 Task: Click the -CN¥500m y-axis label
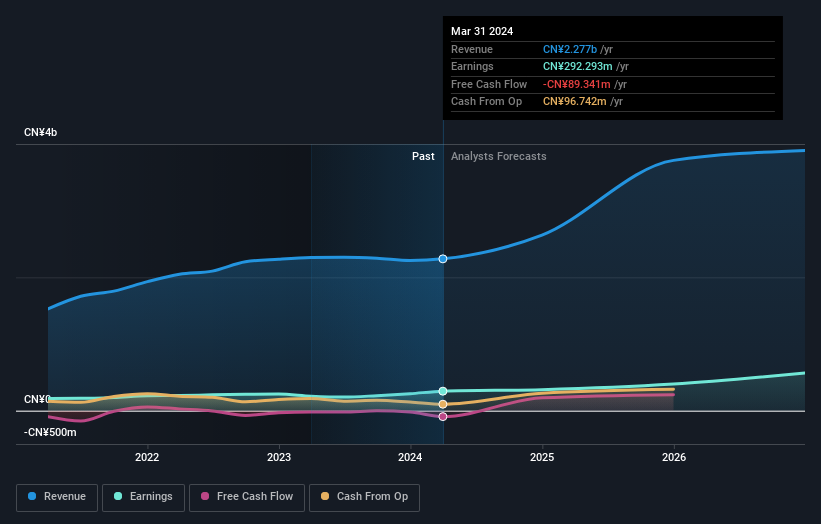click(x=50, y=432)
